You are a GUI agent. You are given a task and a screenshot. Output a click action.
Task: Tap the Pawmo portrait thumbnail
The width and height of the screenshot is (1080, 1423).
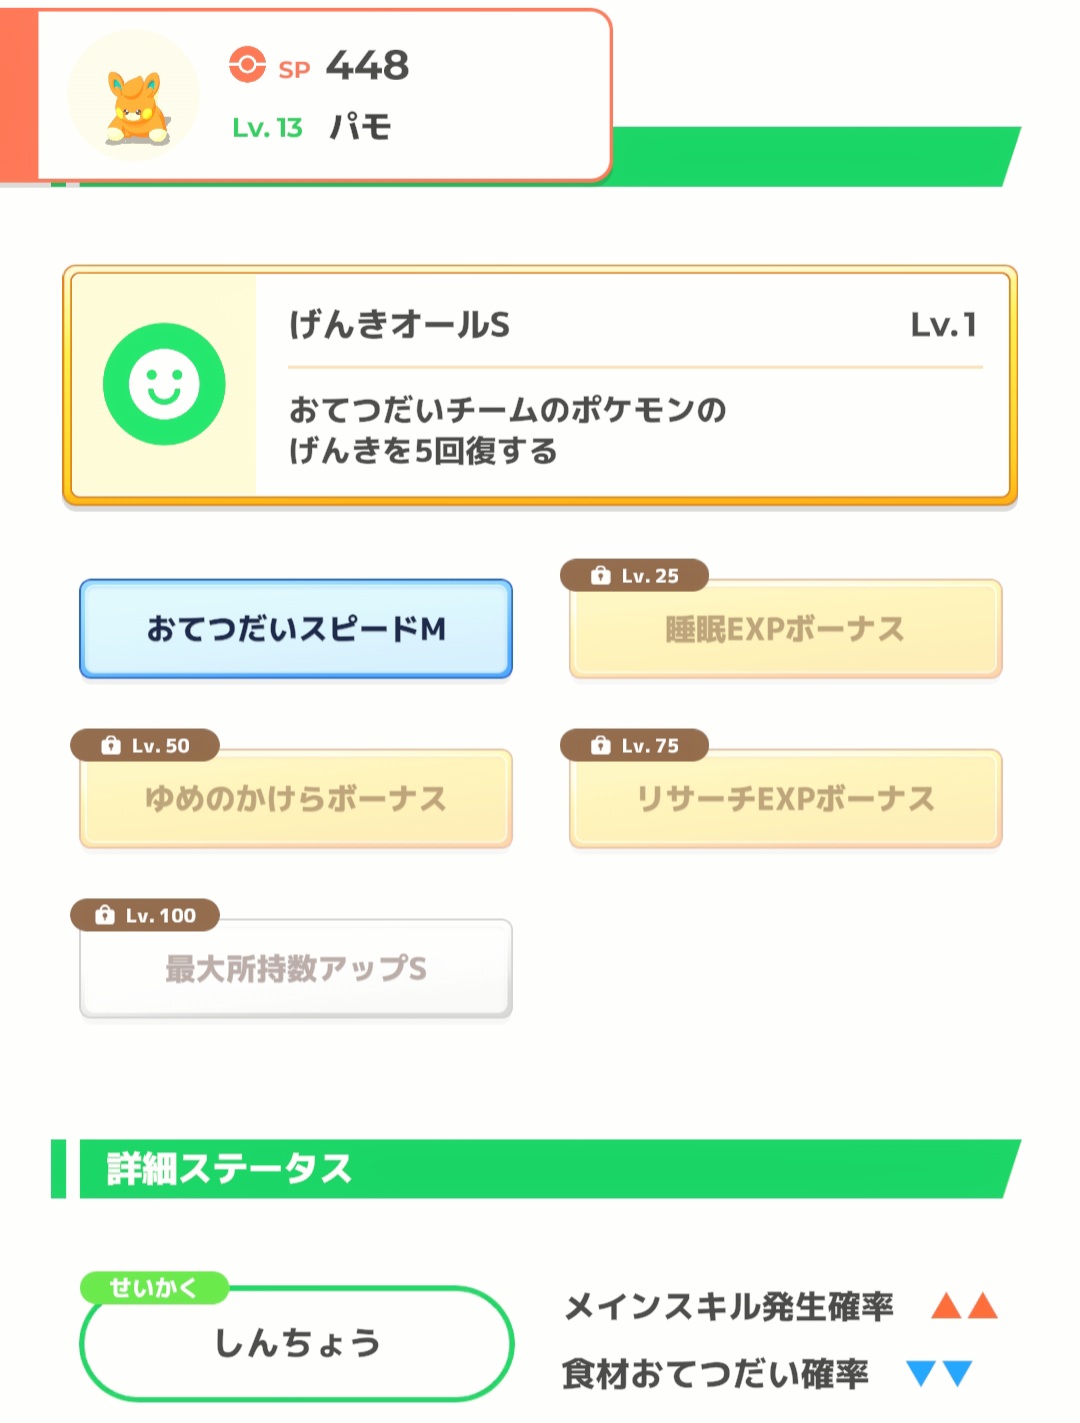133,96
